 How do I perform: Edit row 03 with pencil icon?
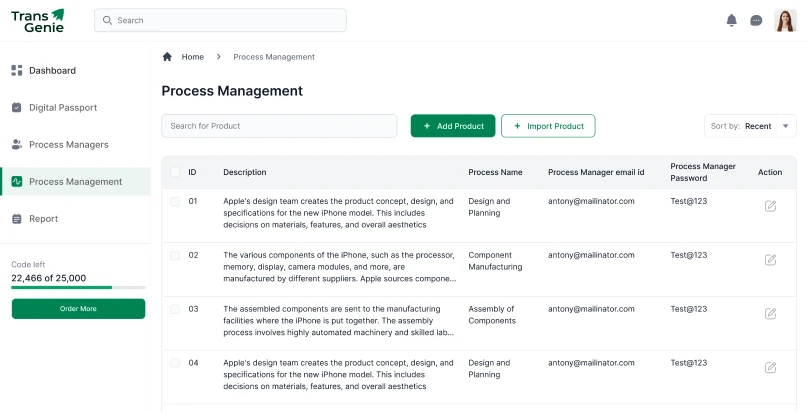coord(770,313)
